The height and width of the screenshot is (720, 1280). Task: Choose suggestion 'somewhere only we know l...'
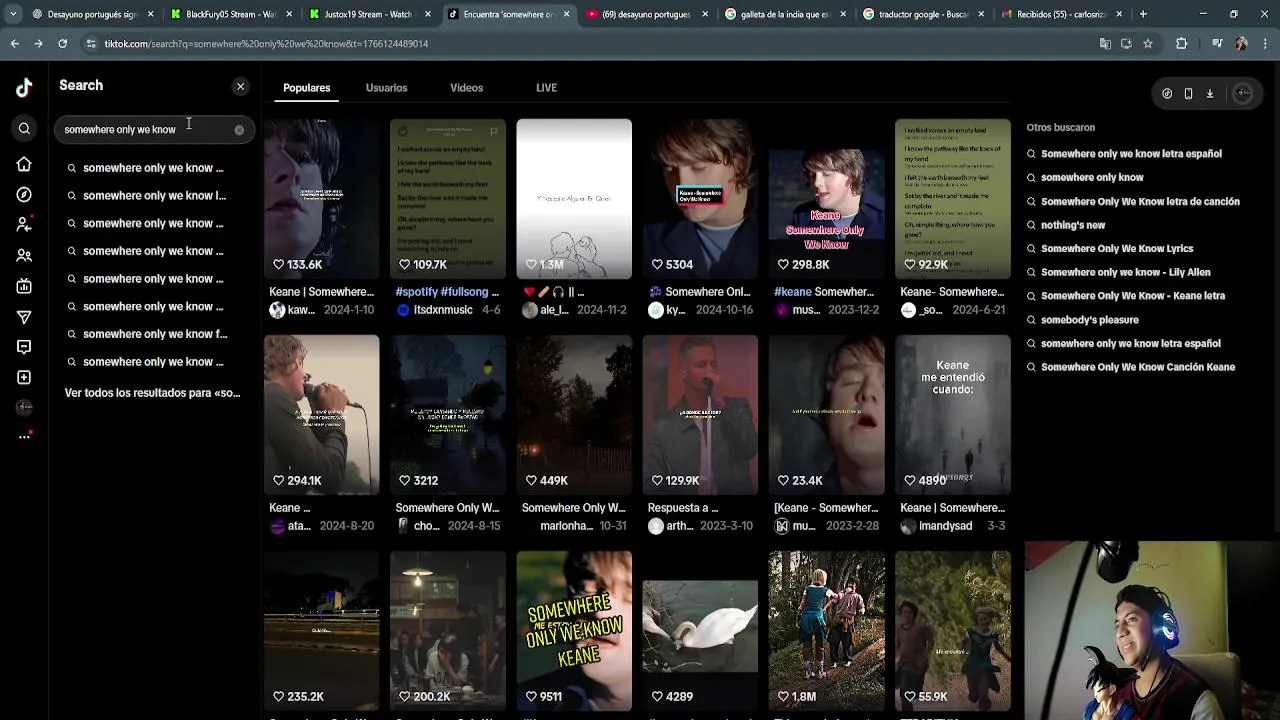154,196
